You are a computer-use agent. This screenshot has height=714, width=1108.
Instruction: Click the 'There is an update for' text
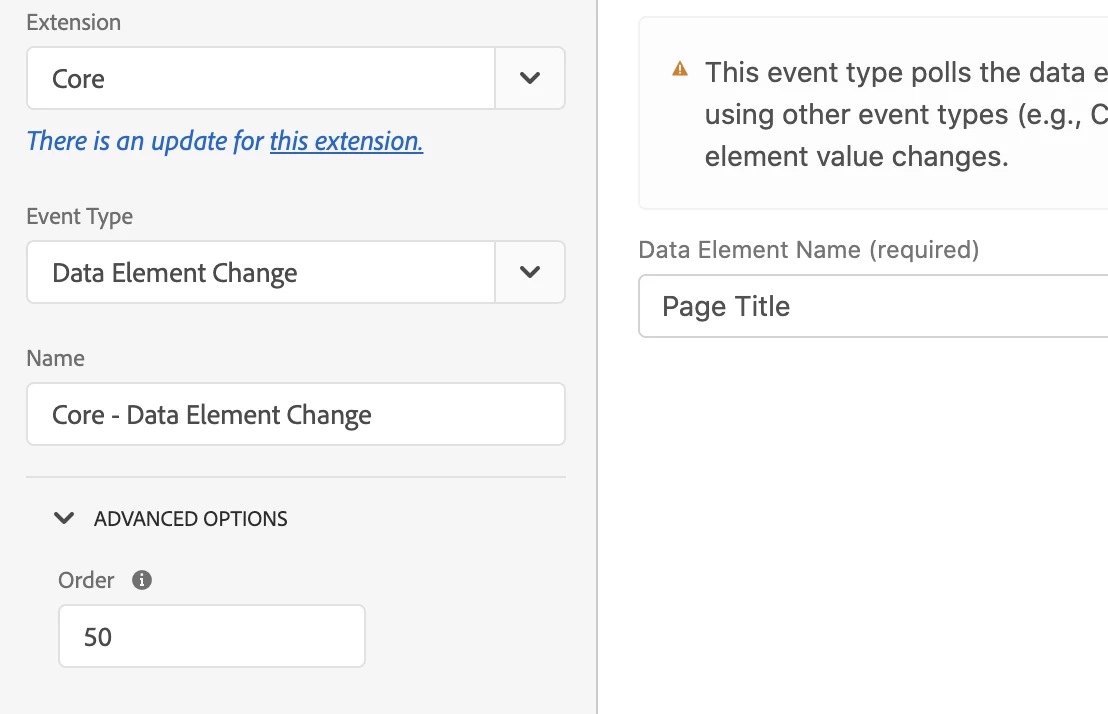point(145,141)
